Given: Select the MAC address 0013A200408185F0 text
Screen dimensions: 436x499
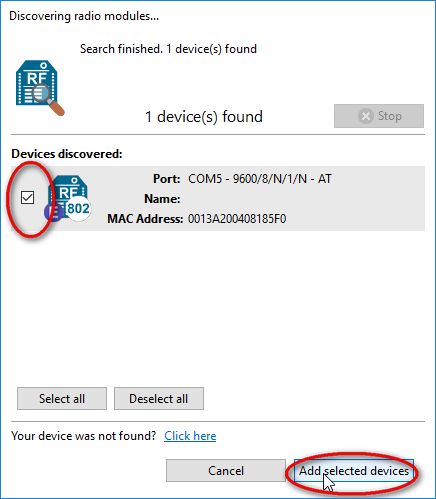Looking at the screenshot, I should click(237, 219).
